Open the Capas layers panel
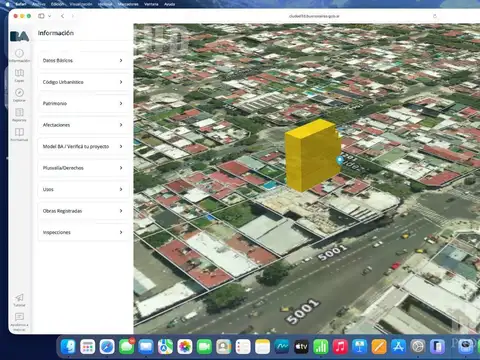This screenshot has width=480, height=360. point(19,75)
